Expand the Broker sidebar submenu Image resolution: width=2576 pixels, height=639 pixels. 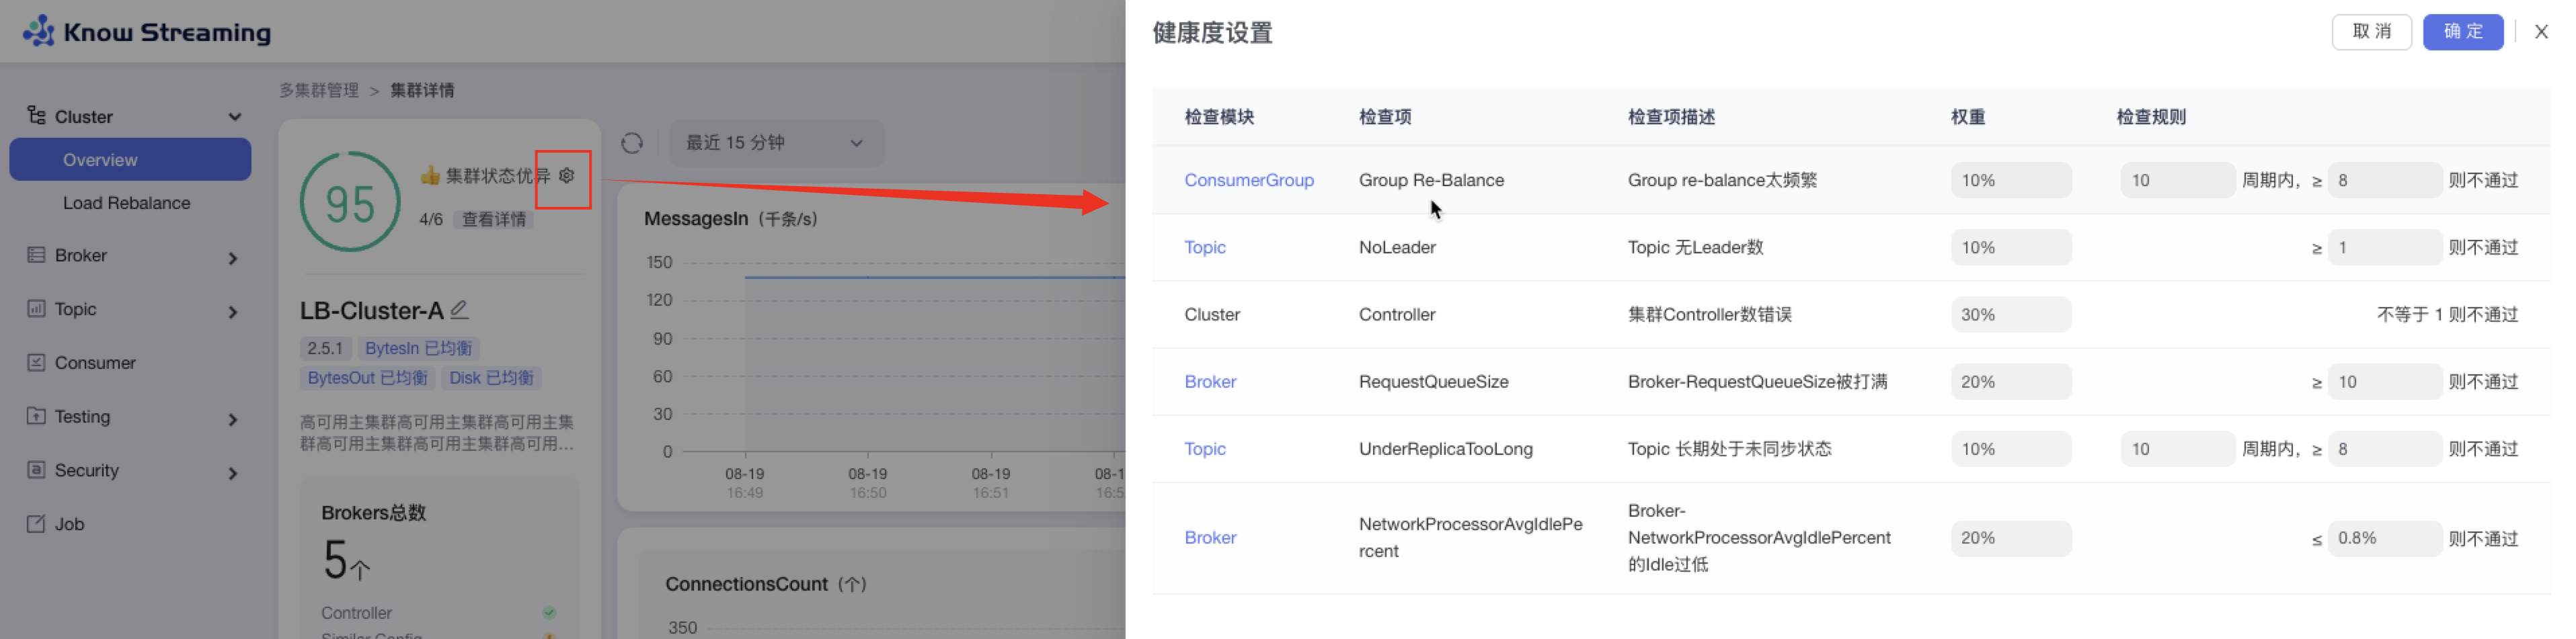coord(233,258)
